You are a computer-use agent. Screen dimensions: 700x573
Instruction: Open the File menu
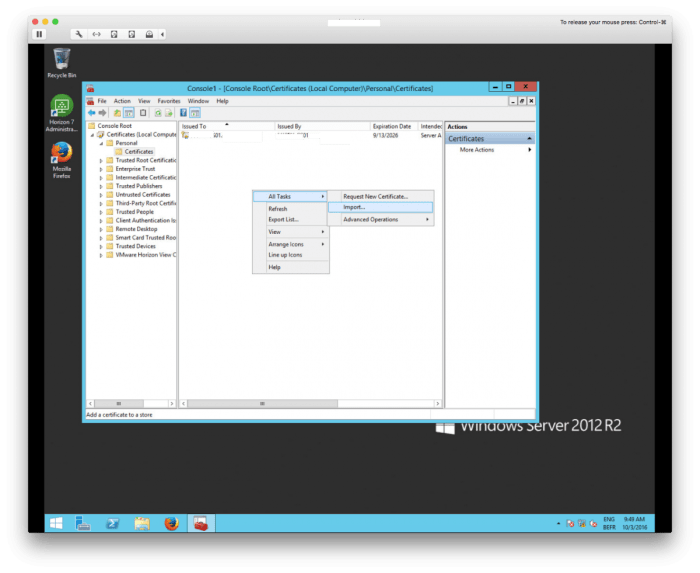[x=102, y=101]
